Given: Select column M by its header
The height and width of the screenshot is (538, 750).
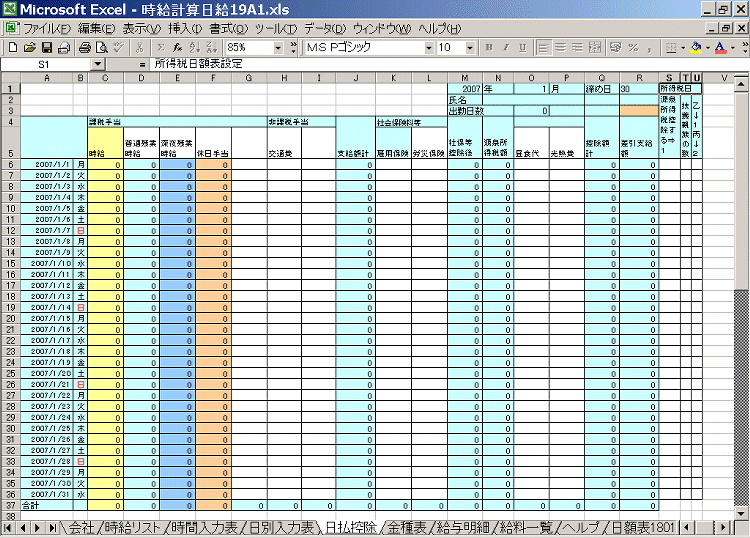Looking at the screenshot, I should pos(464,78).
